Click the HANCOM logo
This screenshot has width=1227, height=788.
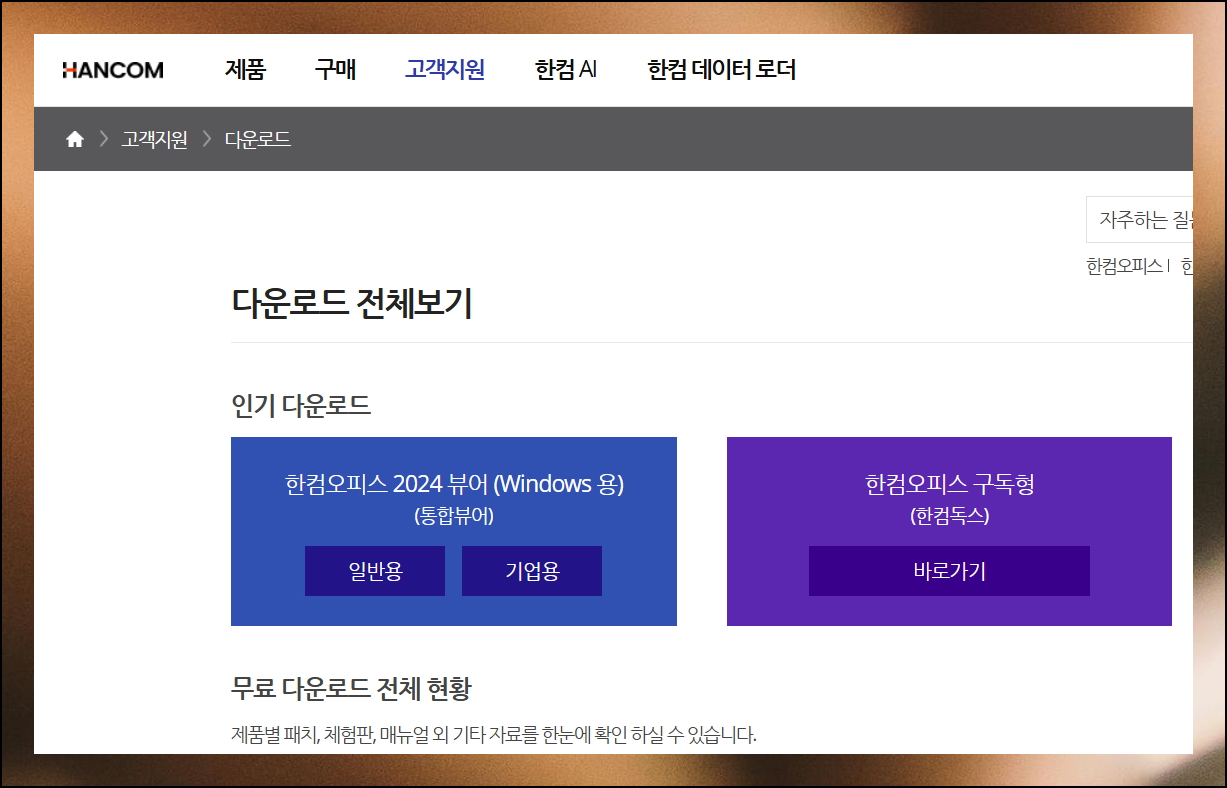113,70
